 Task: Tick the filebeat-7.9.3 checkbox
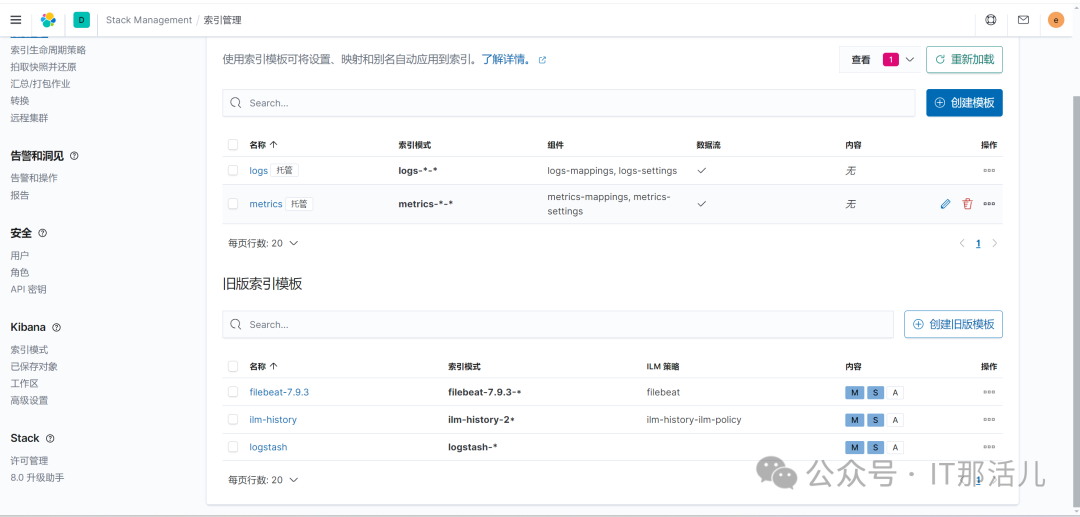click(233, 392)
